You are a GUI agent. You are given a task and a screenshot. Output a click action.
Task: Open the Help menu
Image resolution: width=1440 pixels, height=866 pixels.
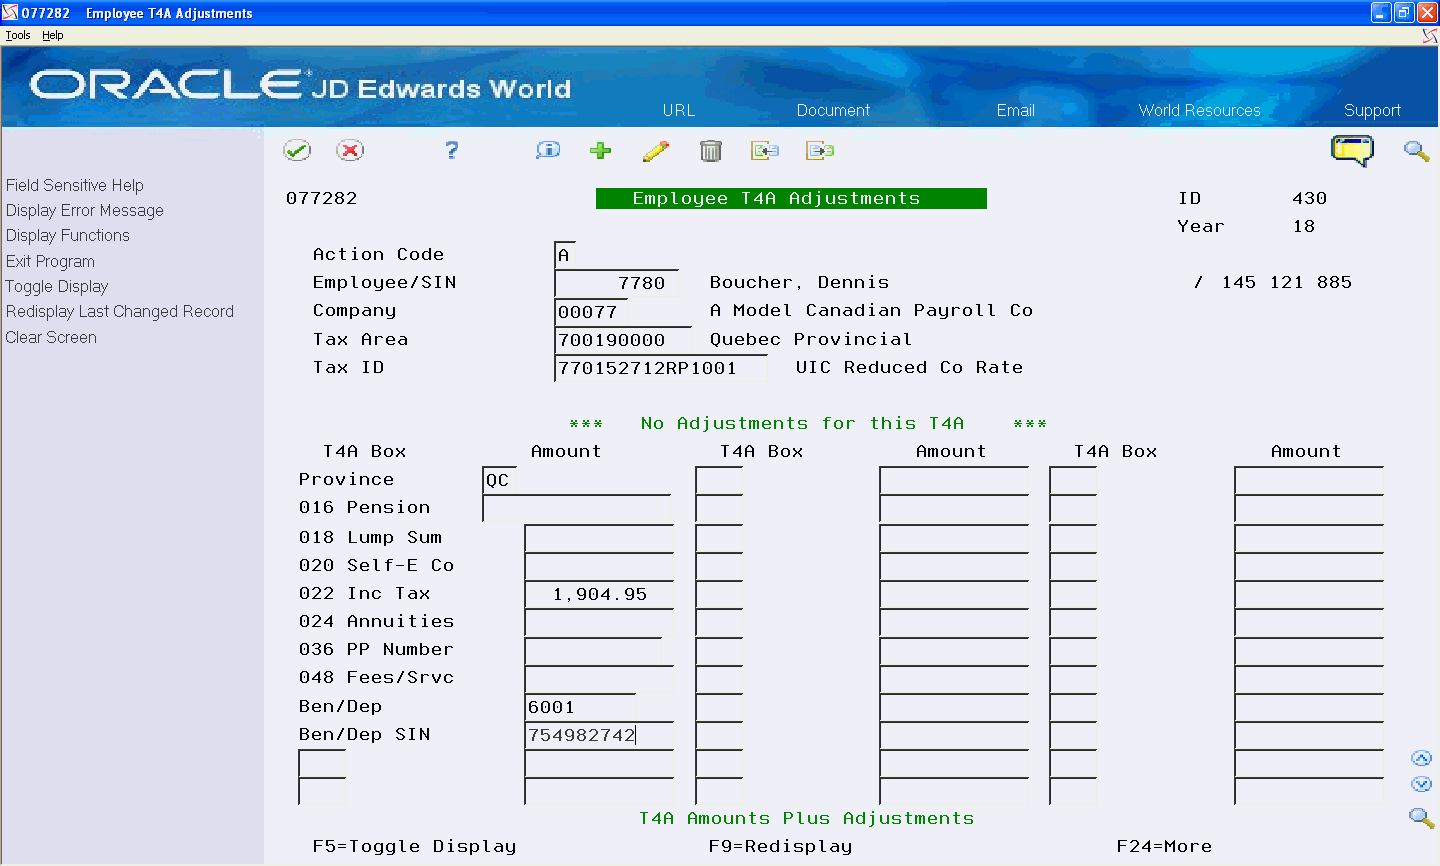coord(52,34)
